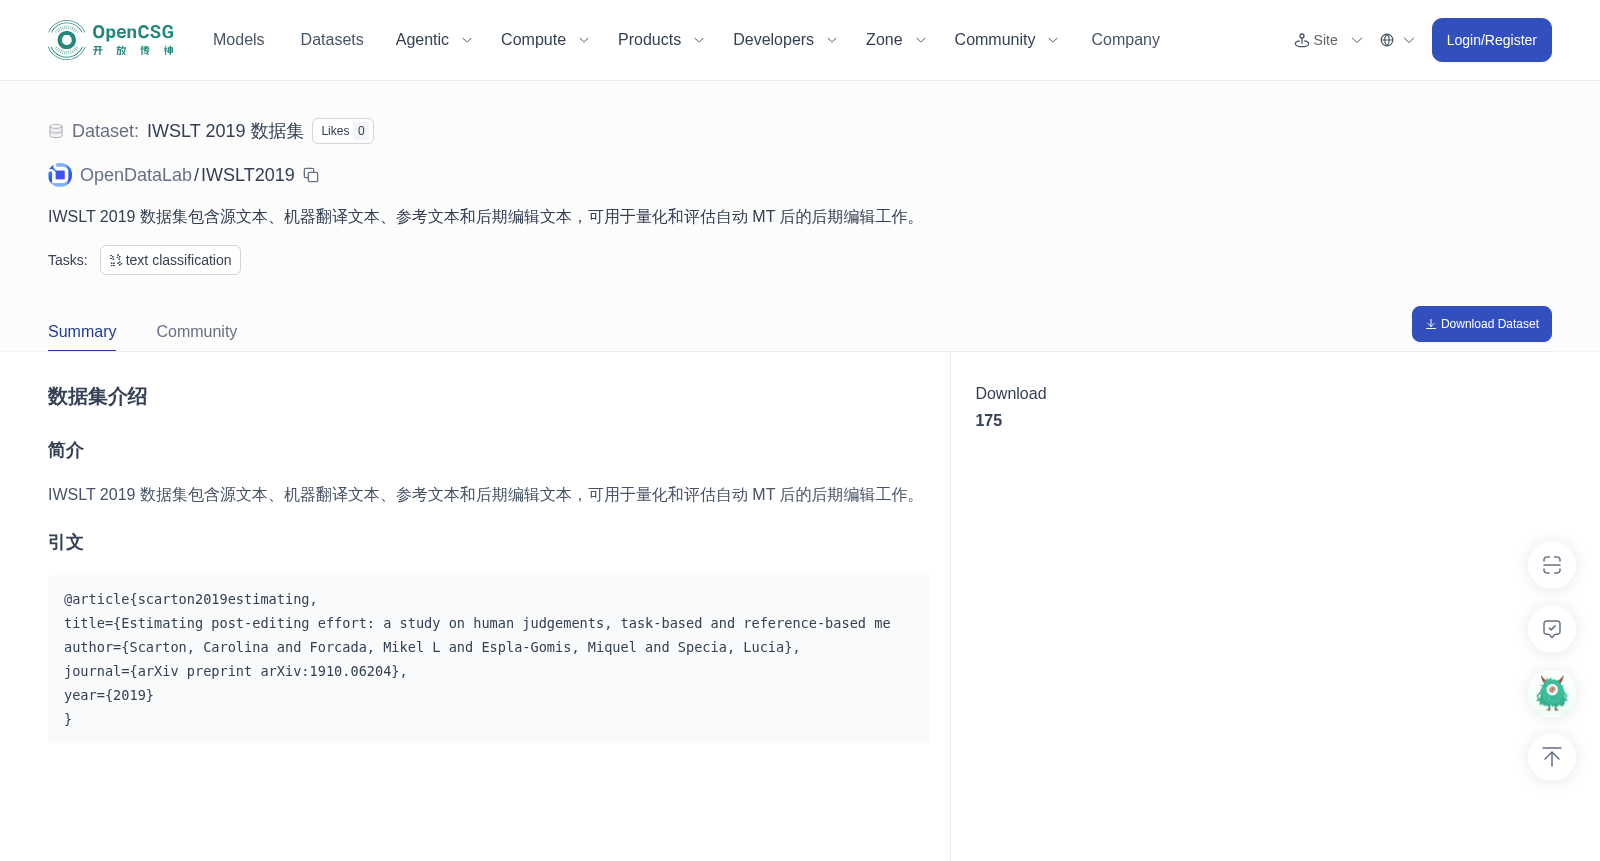The height and width of the screenshot is (861, 1600).
Task: Click the back to top arrow
Action: point(1552,757)
